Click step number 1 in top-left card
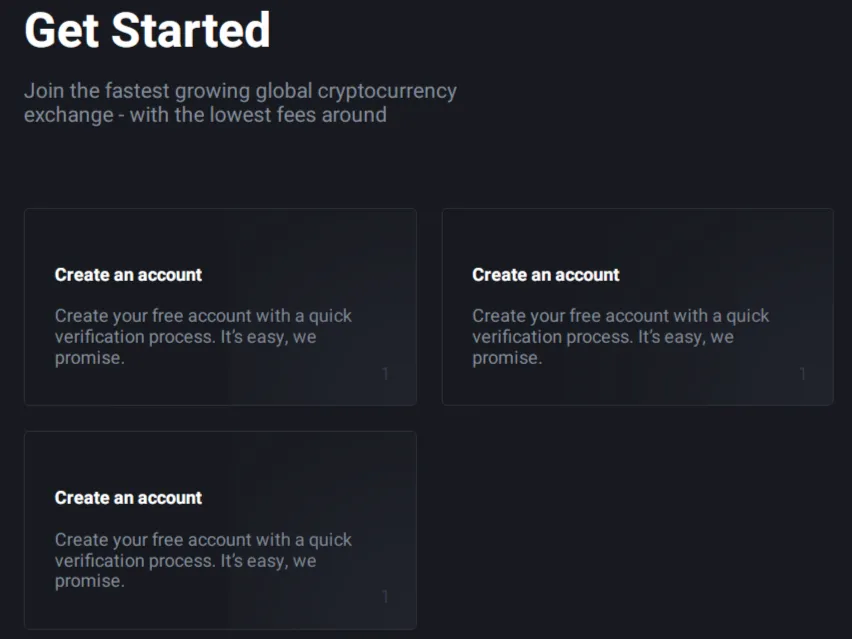This screenshot has width=852, height=639. 385,374
